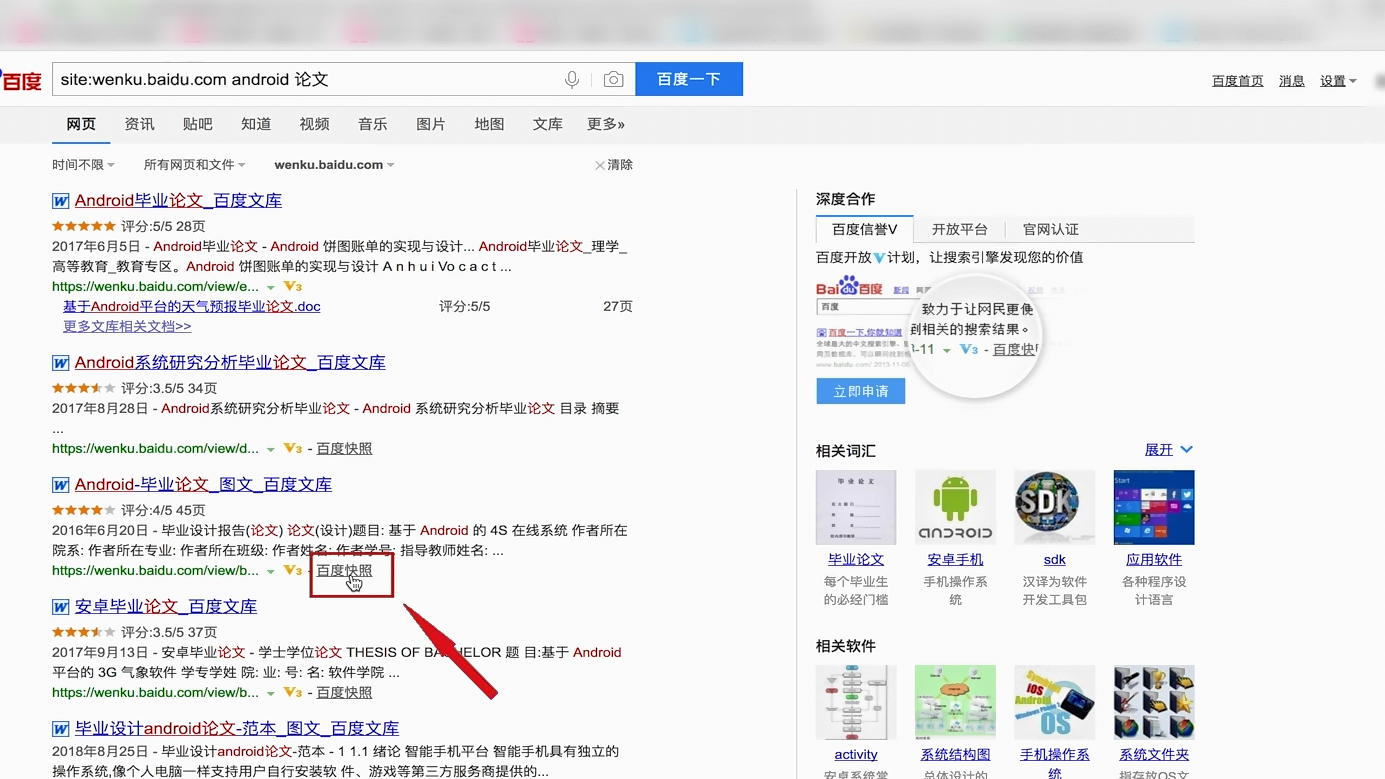
Task: Click the 百度一下 search button
Action: pyautogui.click(x=689, y=79)
